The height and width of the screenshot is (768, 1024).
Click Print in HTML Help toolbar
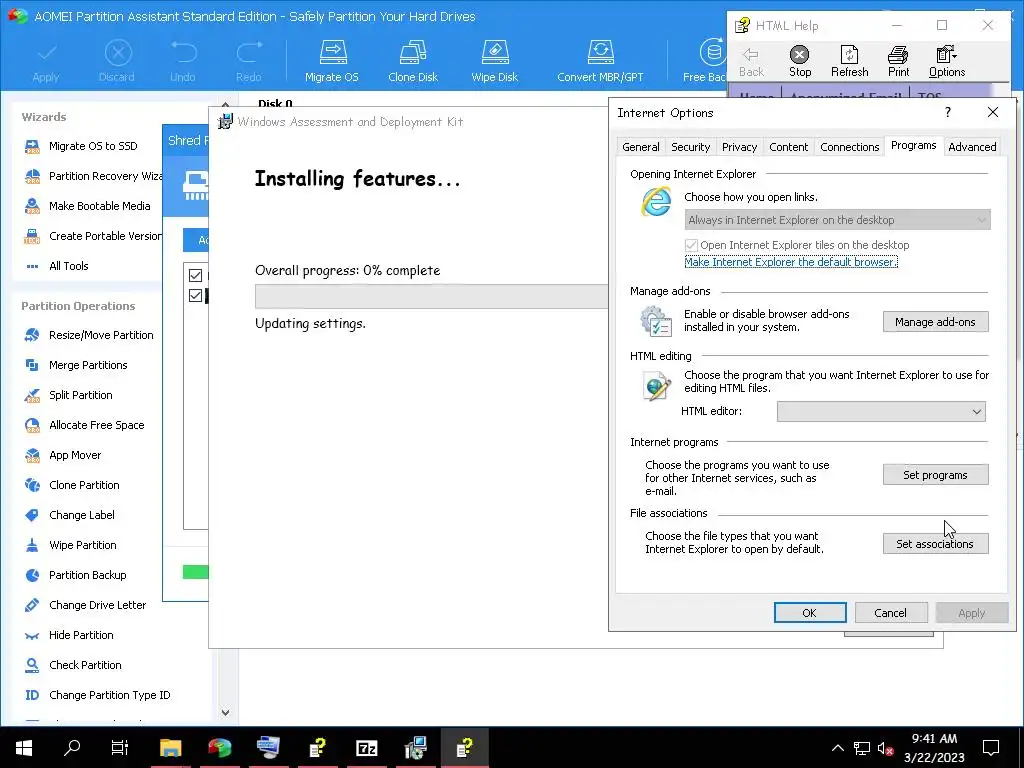point(898,62)
